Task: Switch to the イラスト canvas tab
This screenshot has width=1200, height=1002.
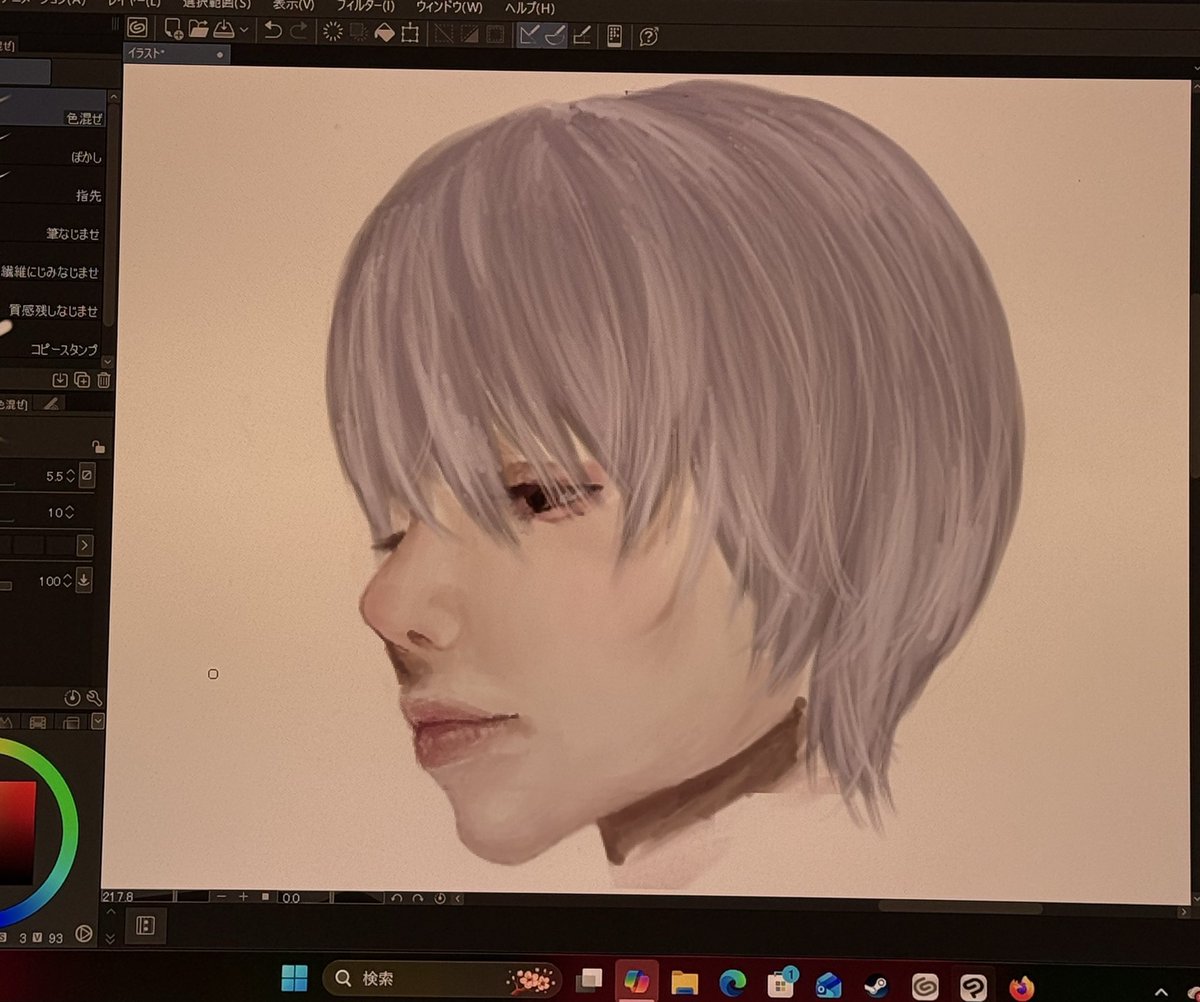Action: click(177, 54)
